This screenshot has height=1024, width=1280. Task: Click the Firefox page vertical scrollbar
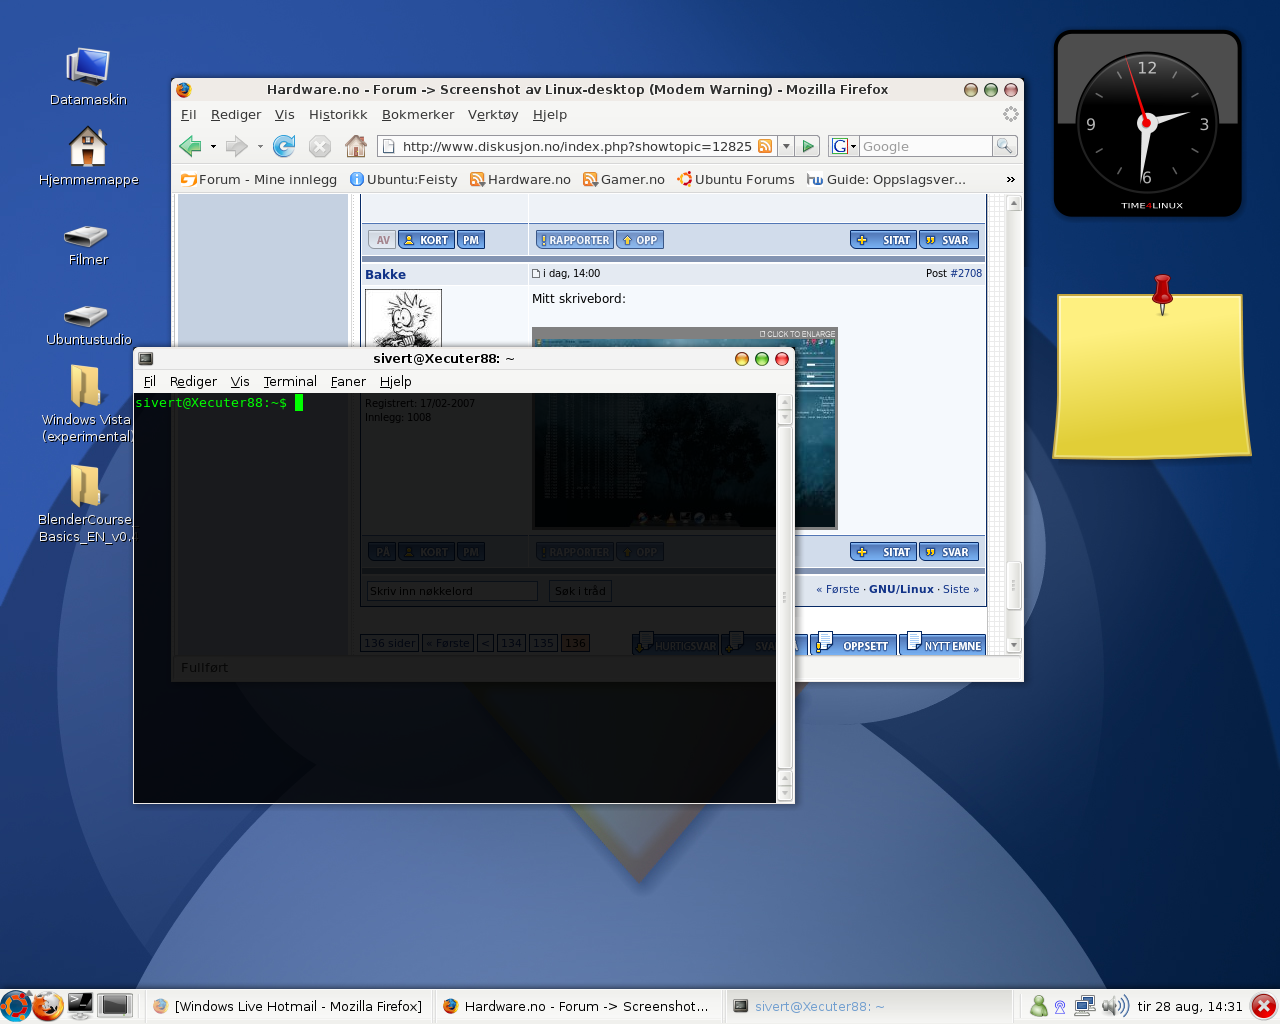[x=1014, y=425]
